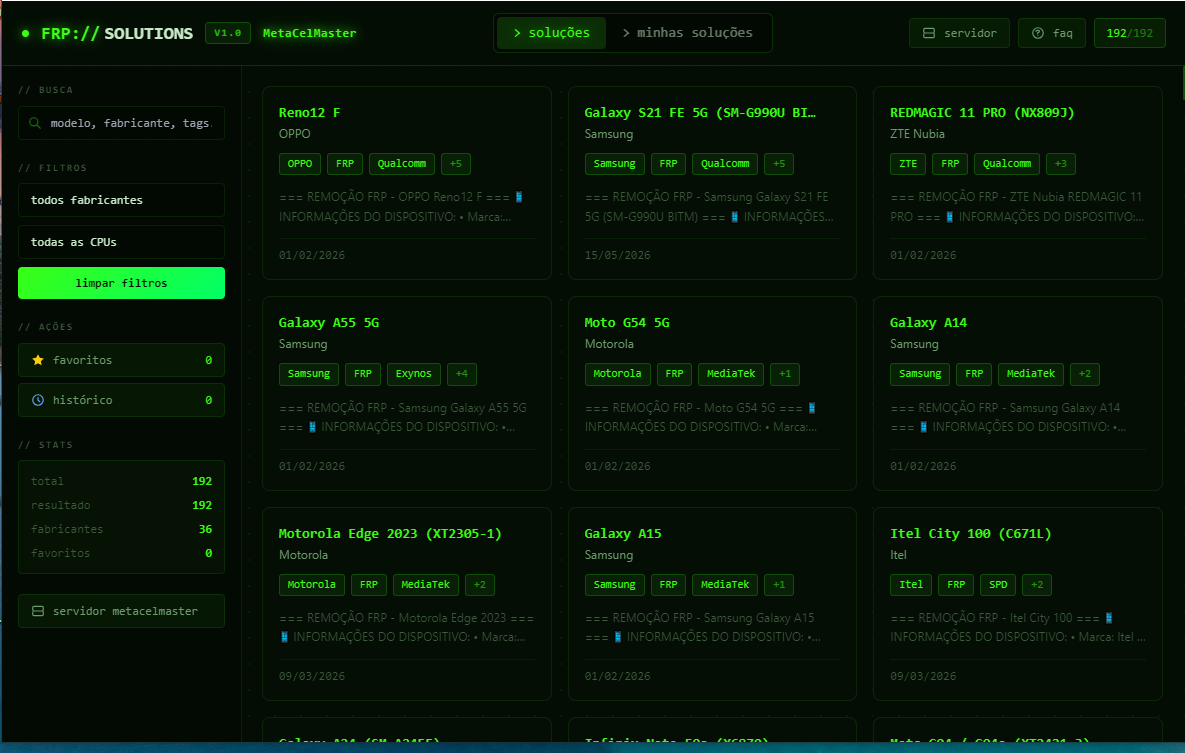Open the servidor button in header
The width and height of the screenshot is (1185, 753).
tap(959, 33)
